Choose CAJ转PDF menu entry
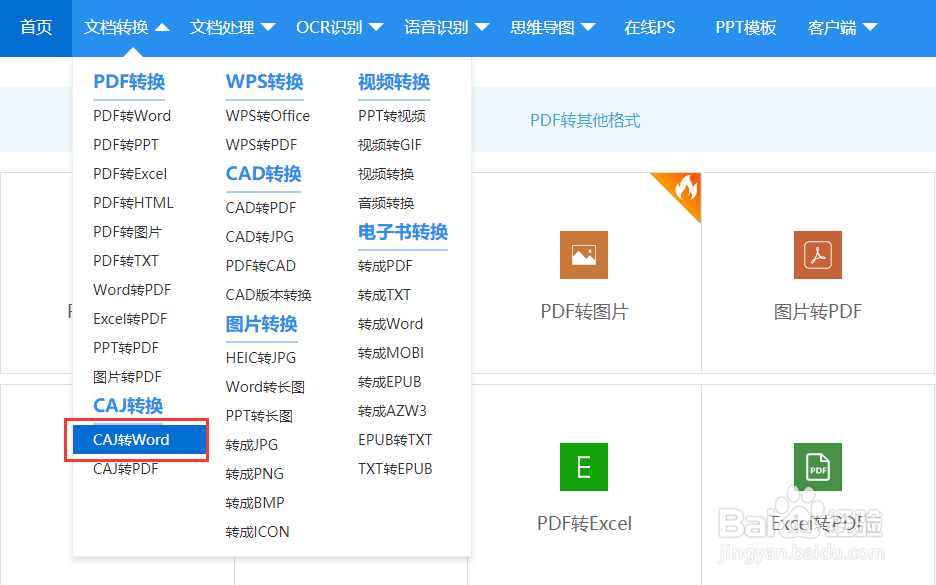The image size is (936, 585). pyautogui.click(x=125, y=469)
